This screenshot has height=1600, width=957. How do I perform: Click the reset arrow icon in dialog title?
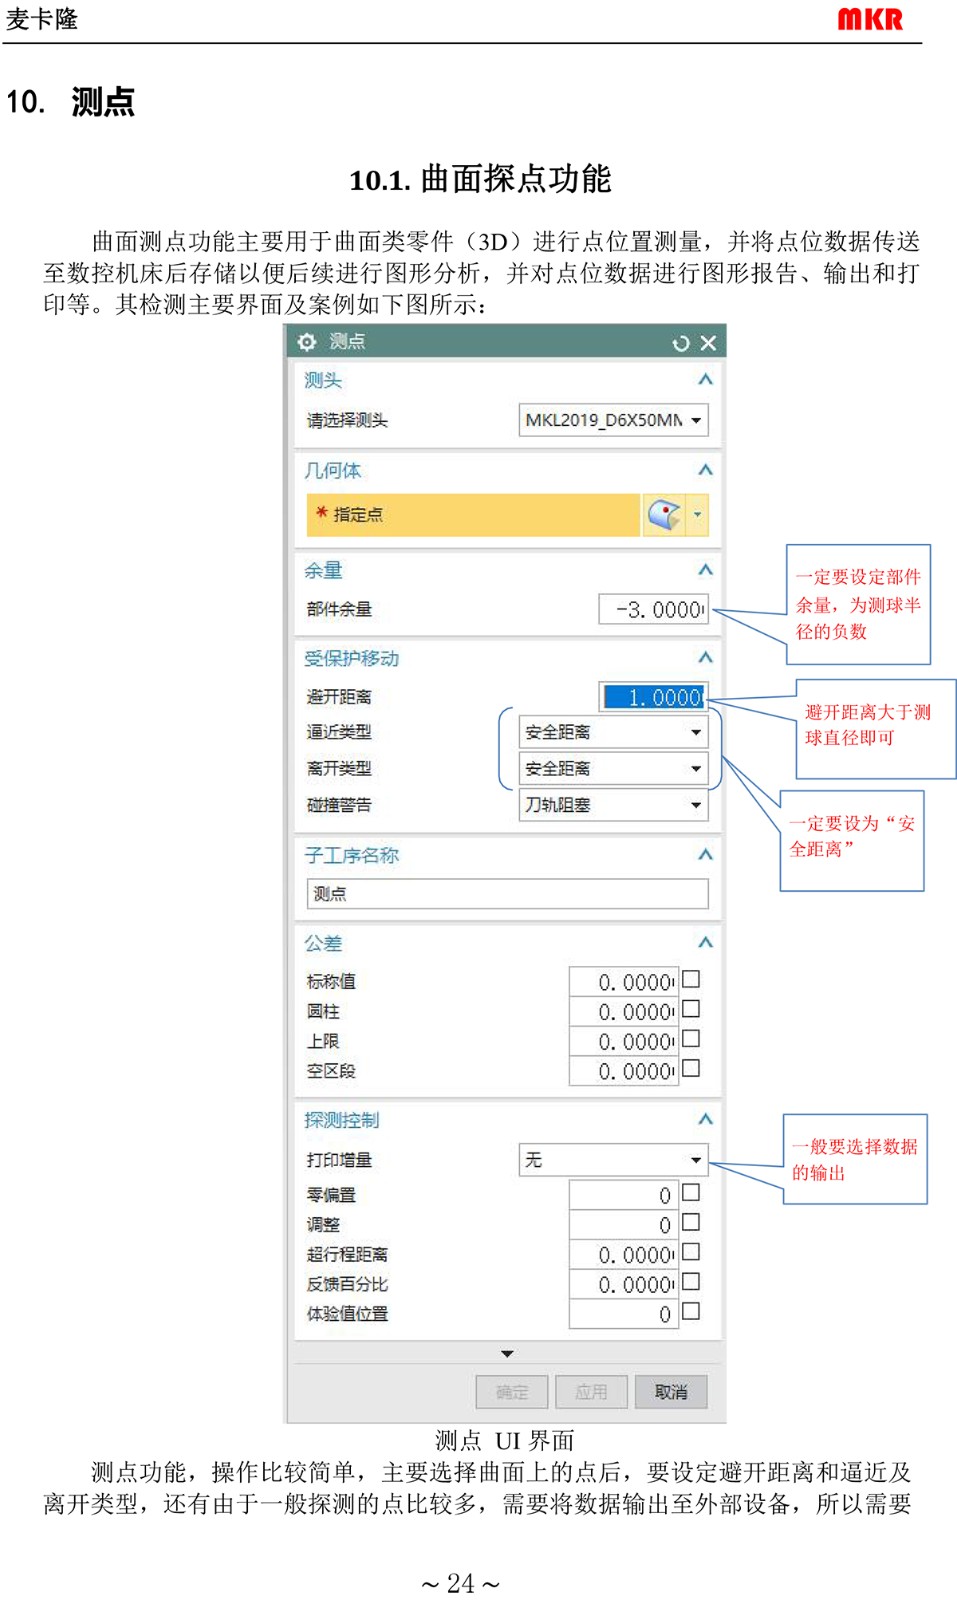(681, 343)
